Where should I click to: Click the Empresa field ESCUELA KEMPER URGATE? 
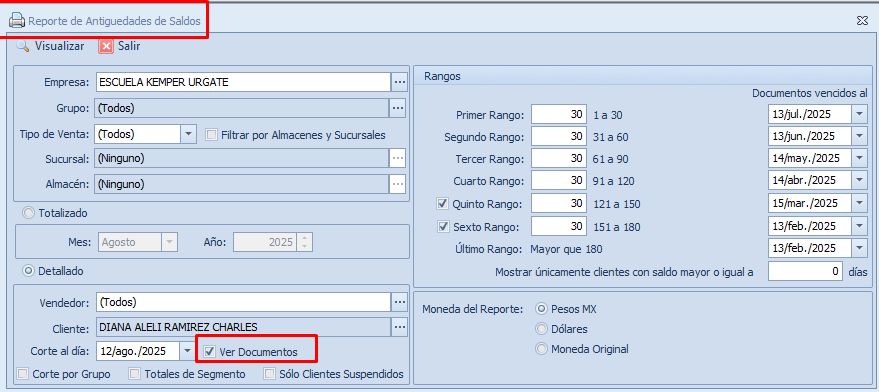tap(243, 82)
